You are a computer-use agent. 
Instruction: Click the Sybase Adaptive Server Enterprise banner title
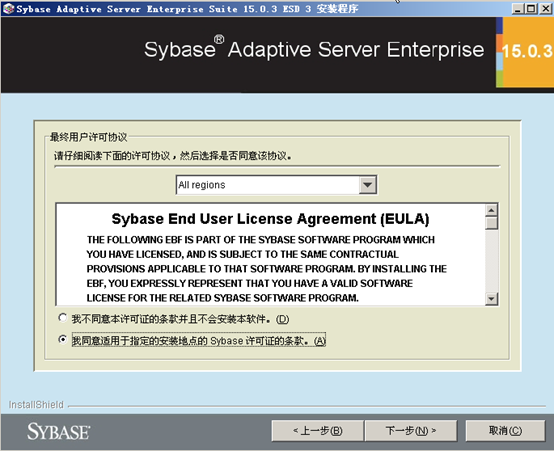(x=314, y=49)
